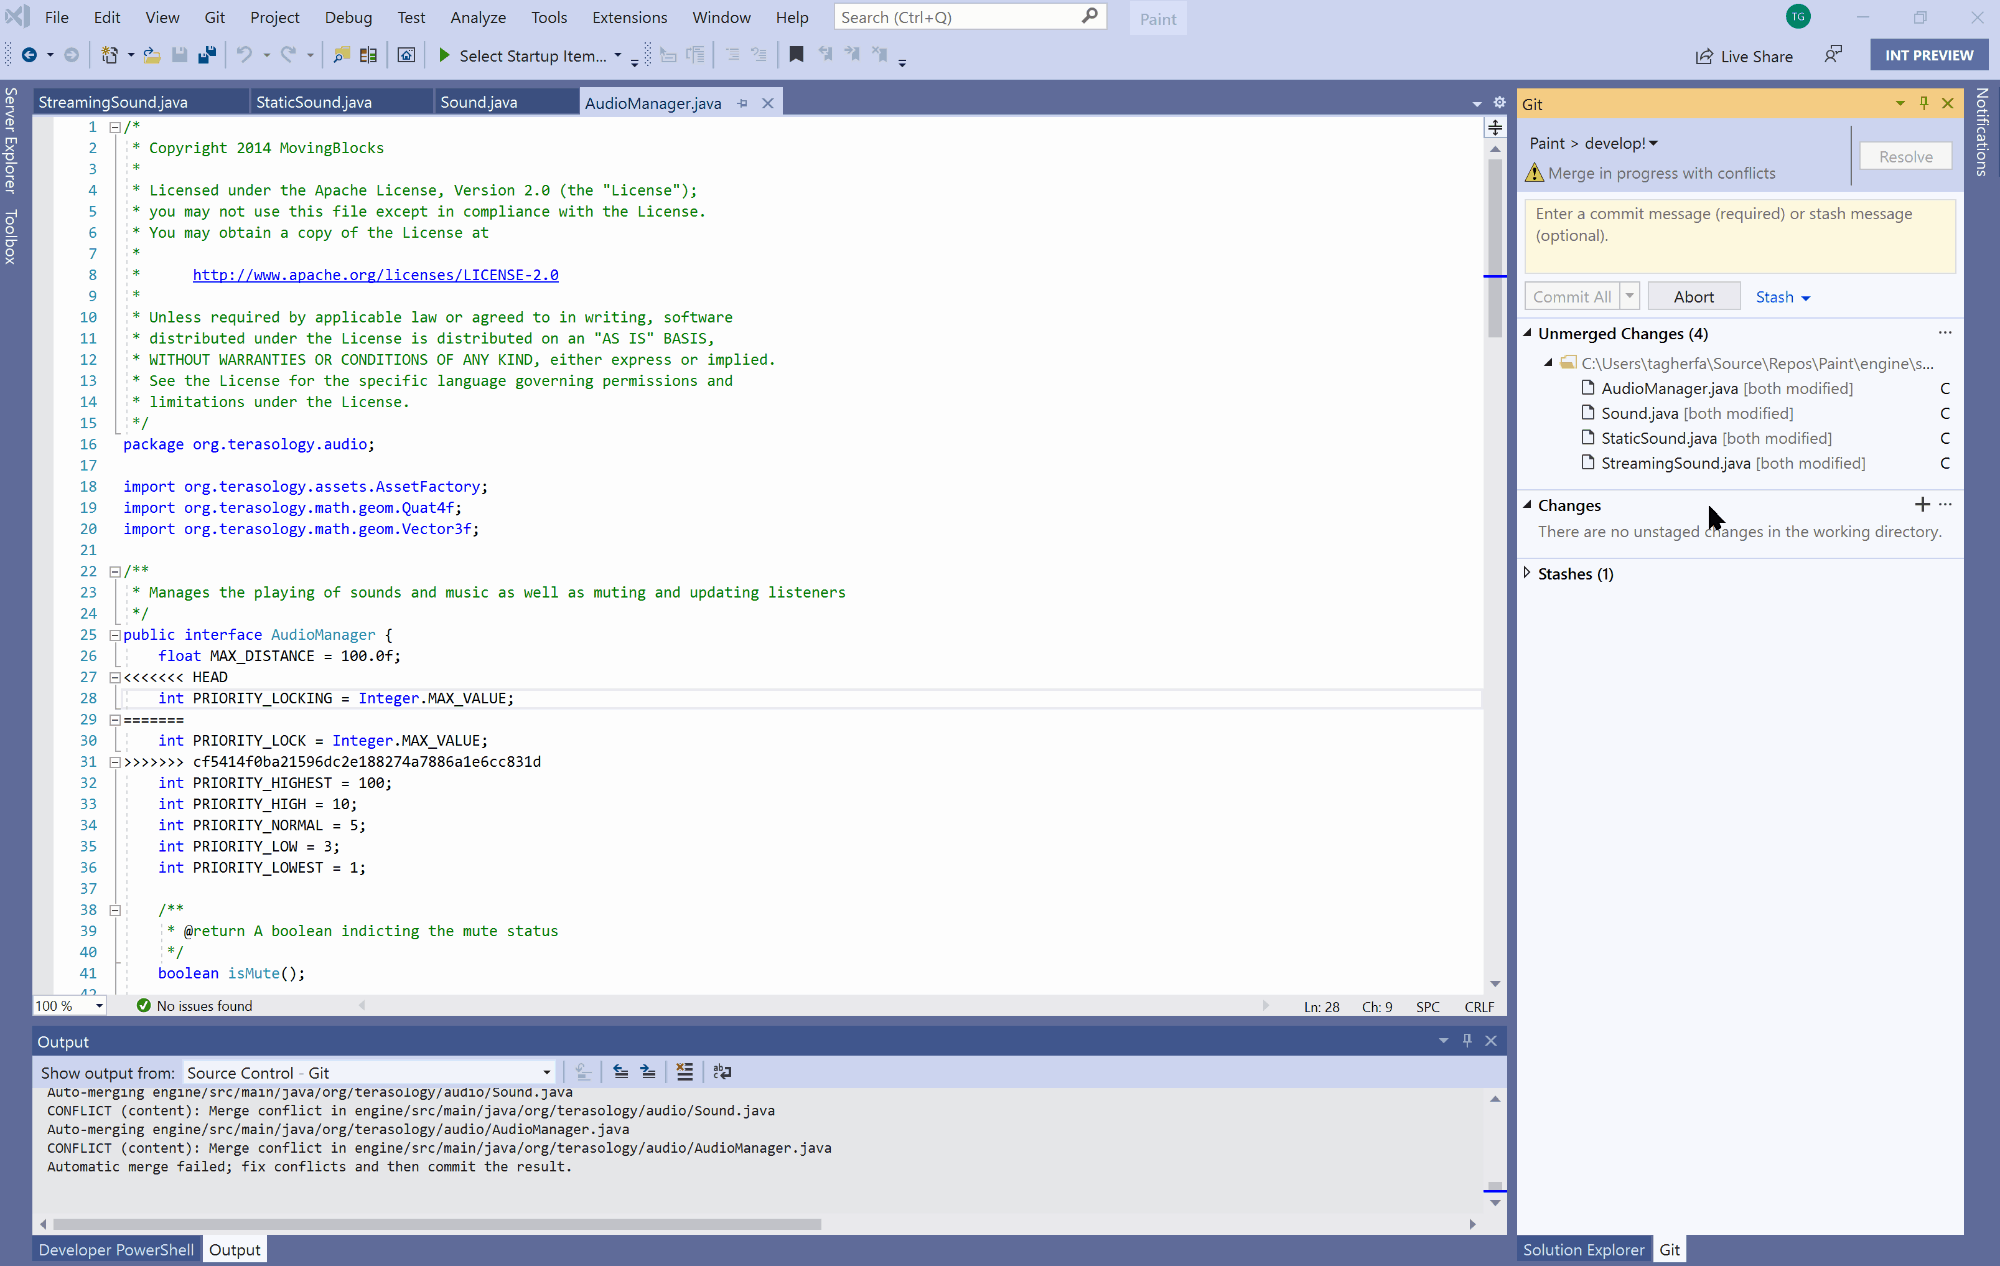Collapse the HEAD conflict region on line 27

(114, 677)
